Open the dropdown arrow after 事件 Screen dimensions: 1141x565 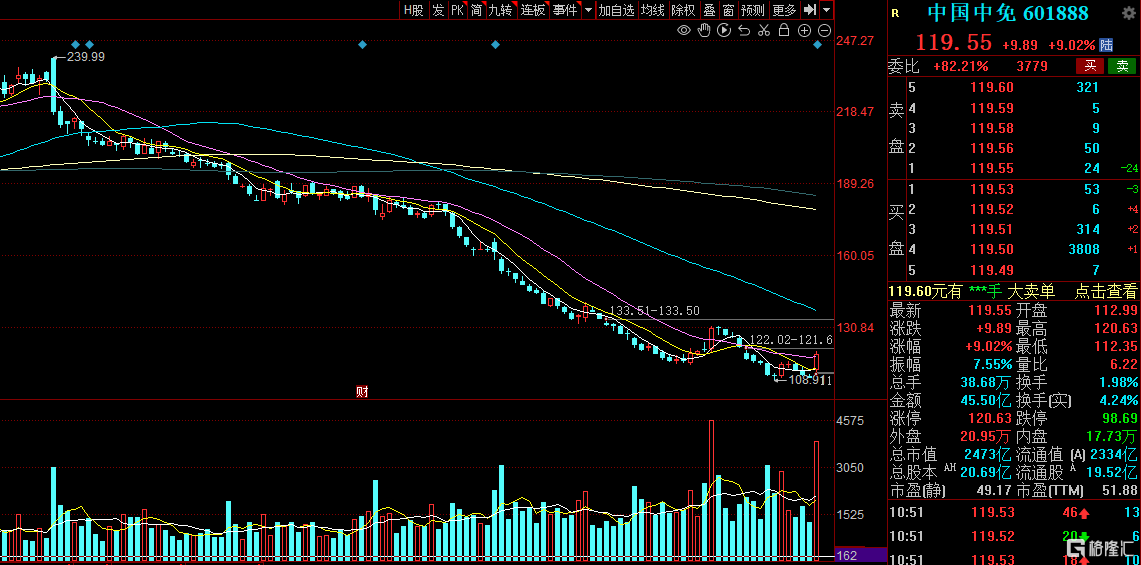pyautogui.click(x=588, y=10)
